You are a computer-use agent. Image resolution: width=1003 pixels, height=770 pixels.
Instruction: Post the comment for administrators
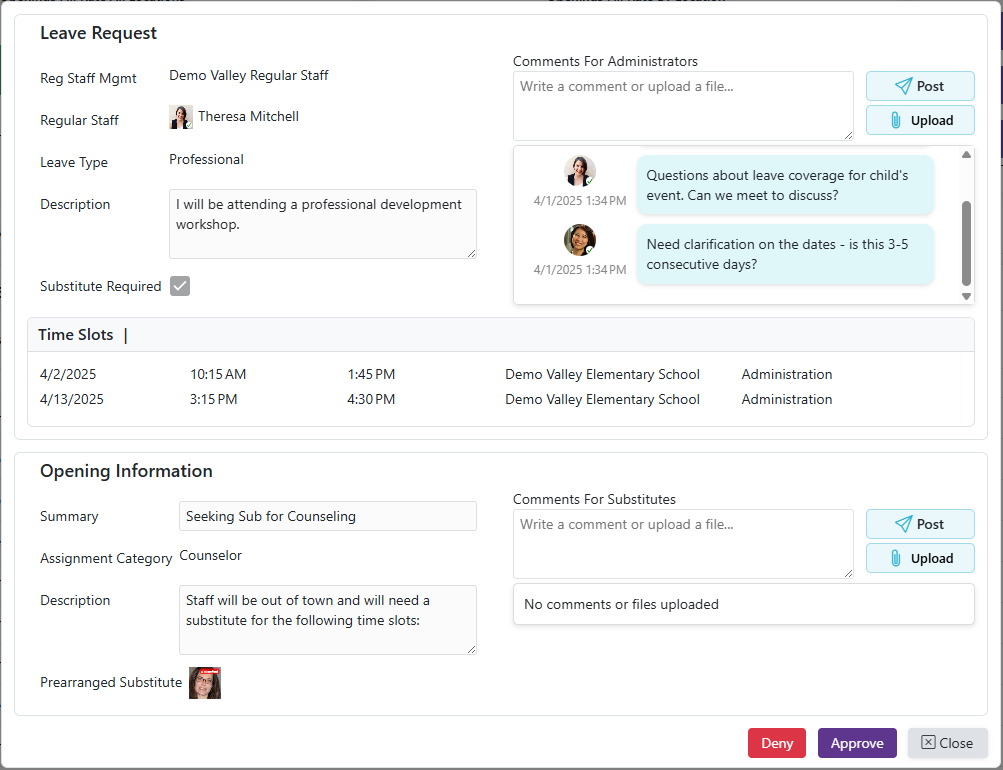pyautogui.click(x=919, y=86)
